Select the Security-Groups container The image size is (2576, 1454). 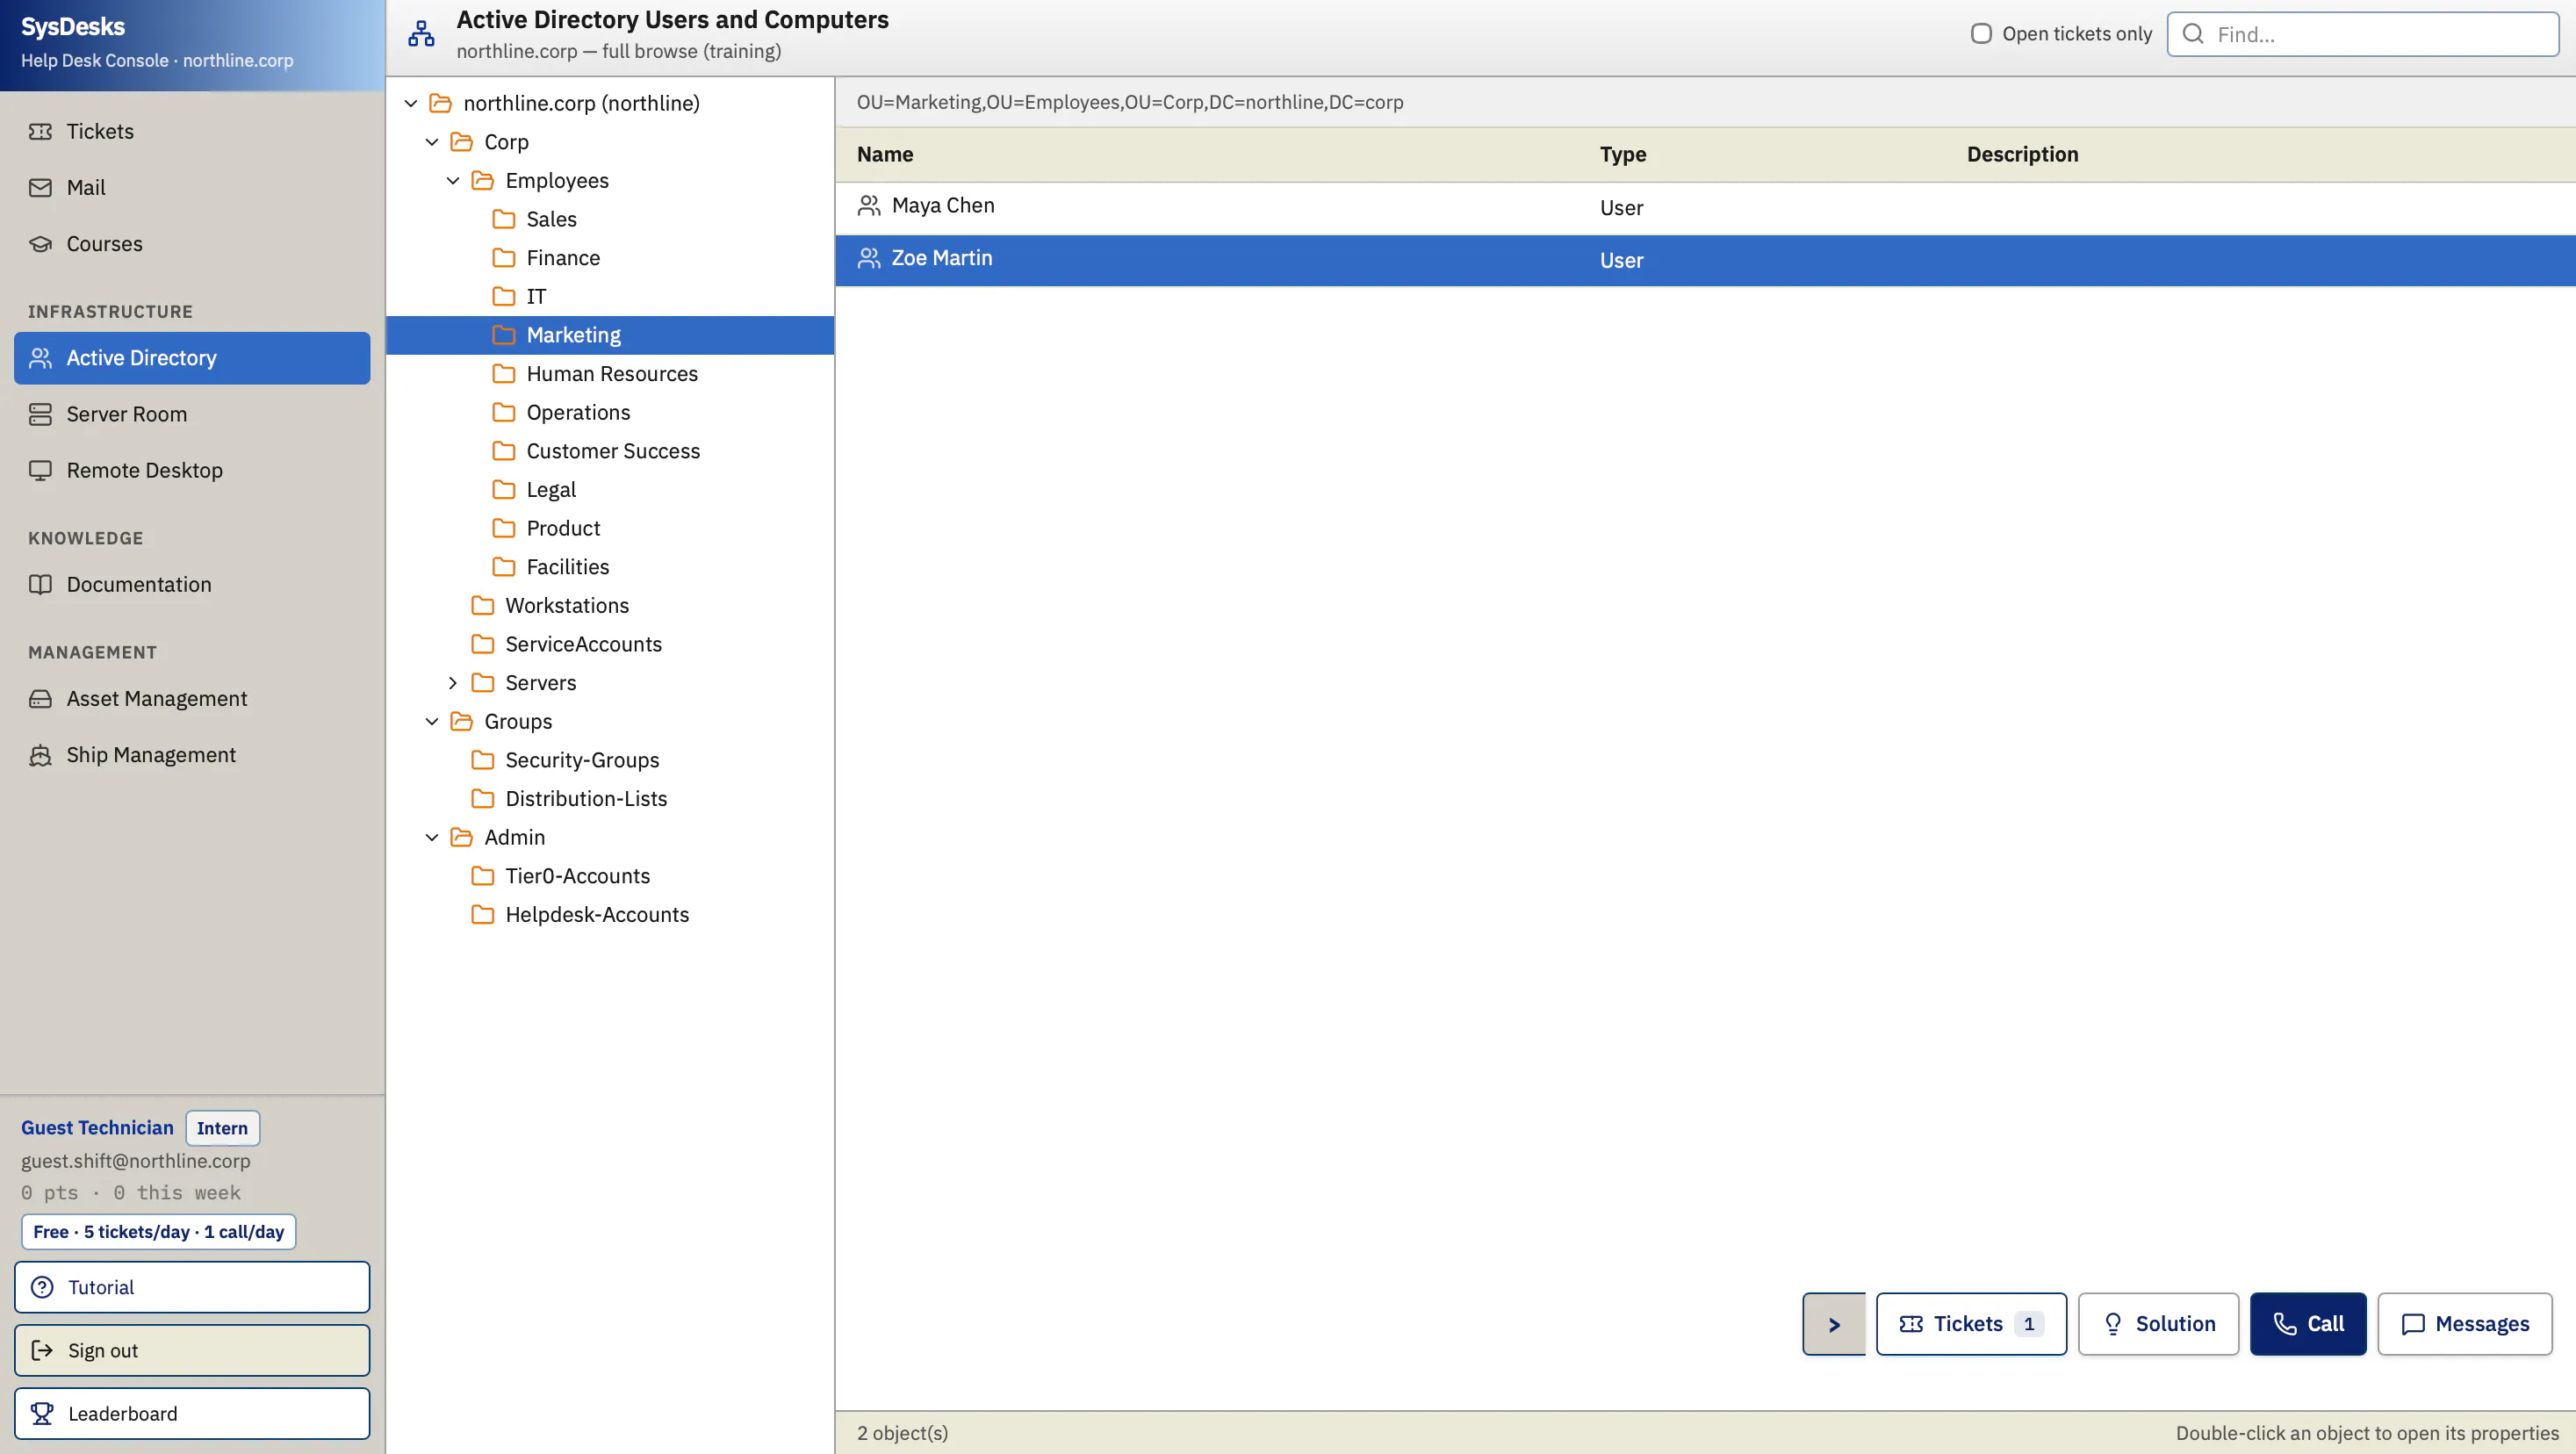[x=610, y=760]
